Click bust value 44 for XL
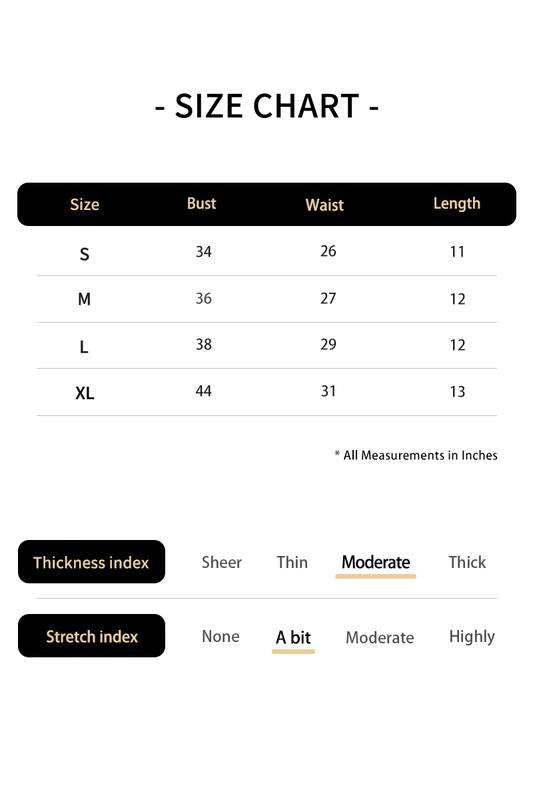Image resolution: width=533 pixels, height=800 pixels. tap(204, 391)
